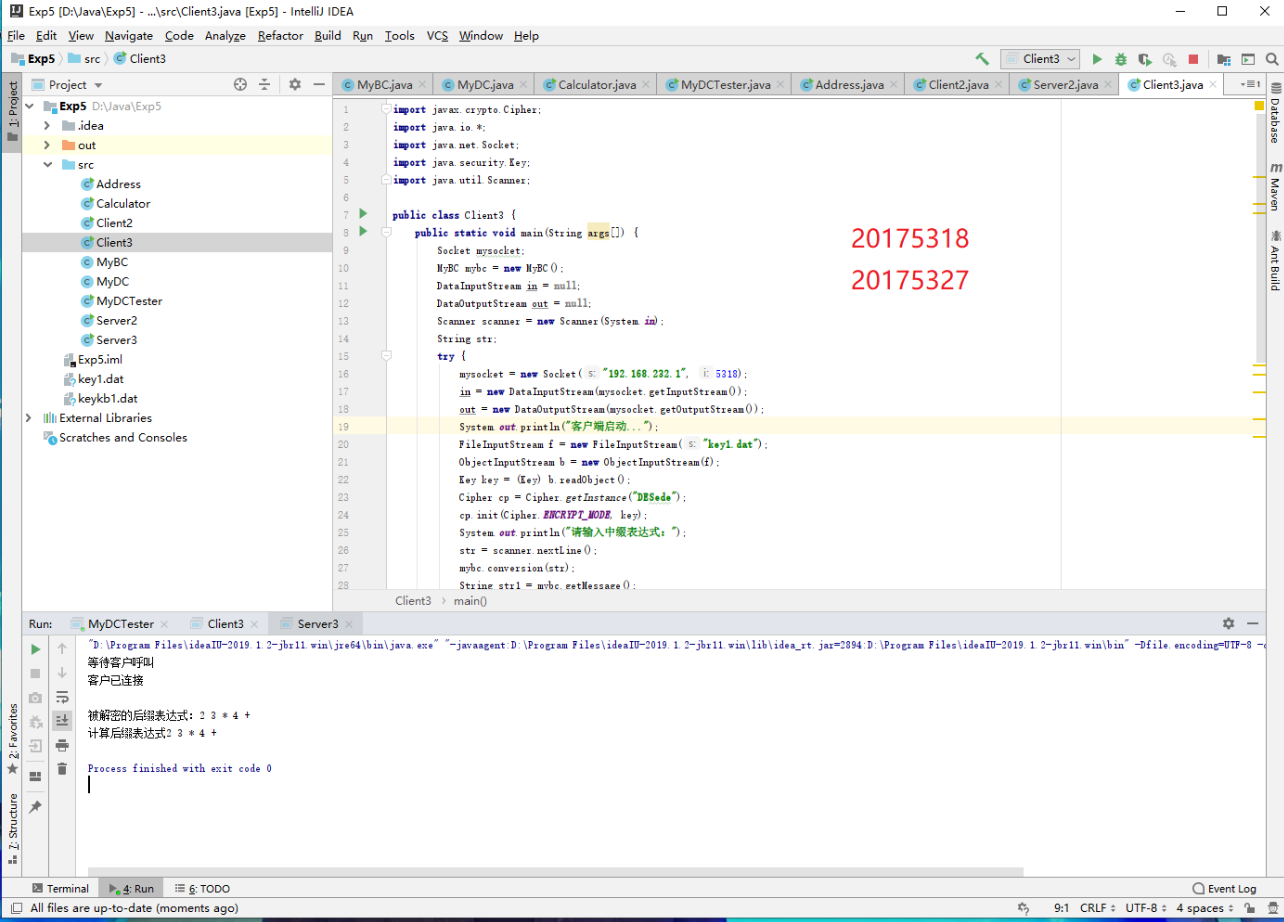Open Project panel settings gear
The width and height of the screenshot is (1284, 922).
[x=295, y=85]
